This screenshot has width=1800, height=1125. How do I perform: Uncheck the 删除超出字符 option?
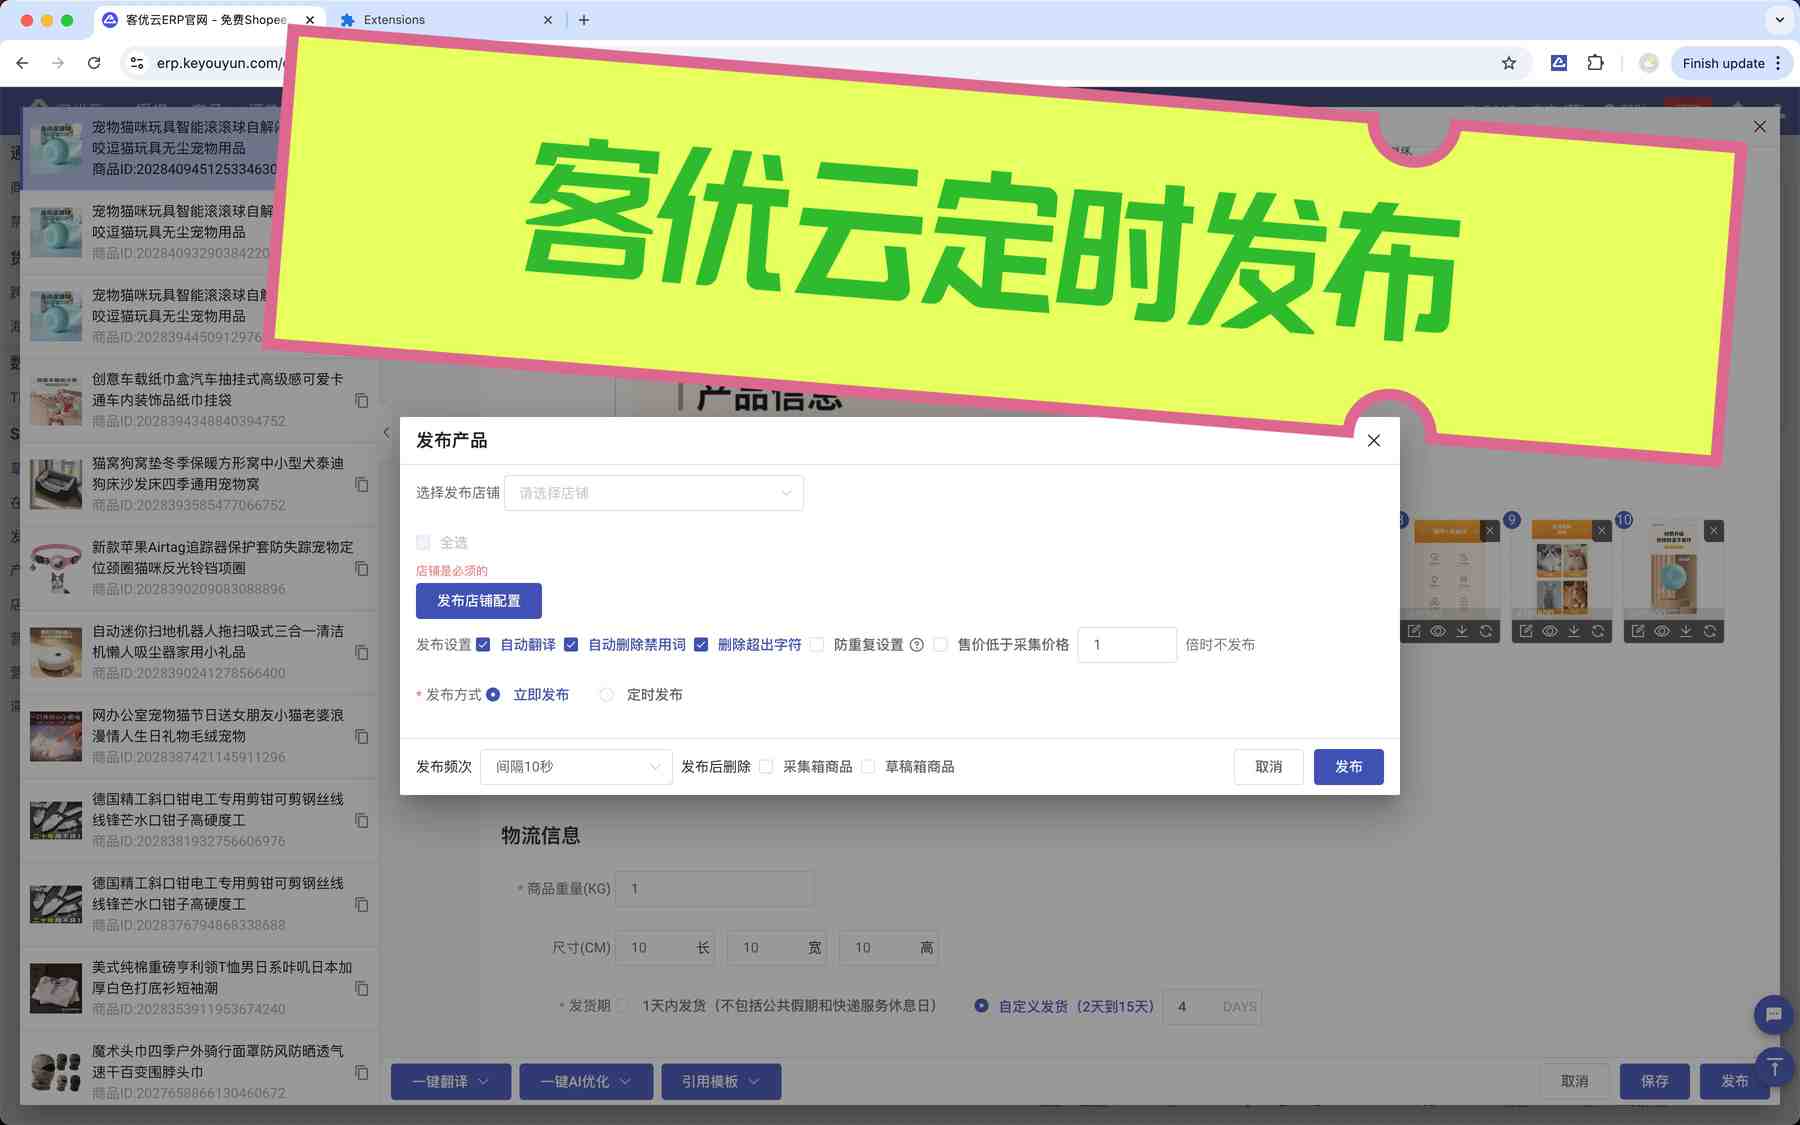point(701,645)
